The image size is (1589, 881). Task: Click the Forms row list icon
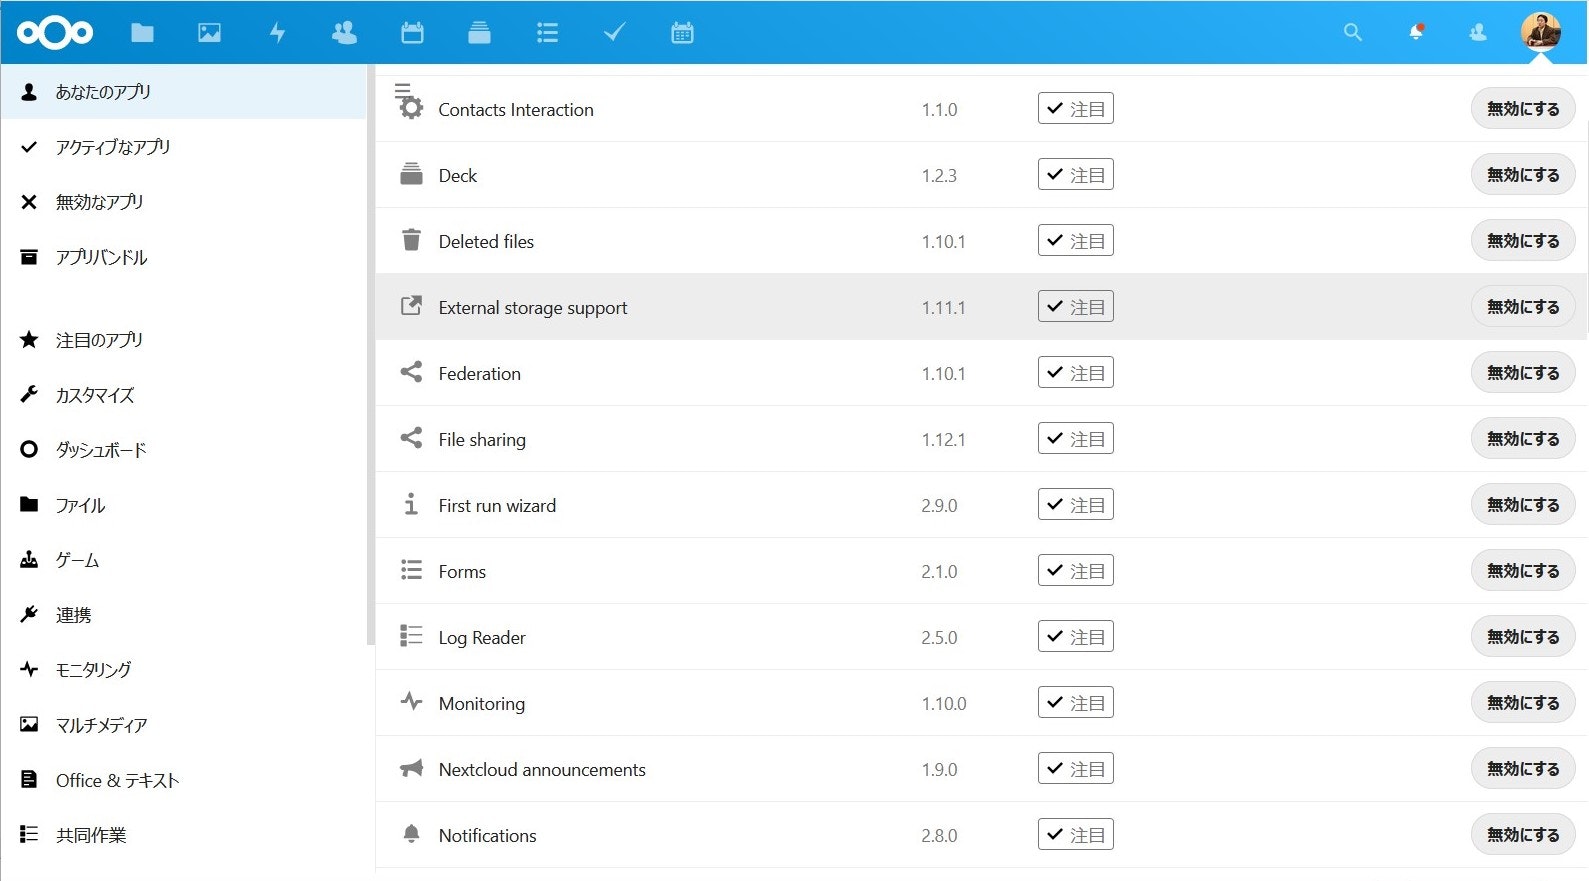click(x=411, y=570)
